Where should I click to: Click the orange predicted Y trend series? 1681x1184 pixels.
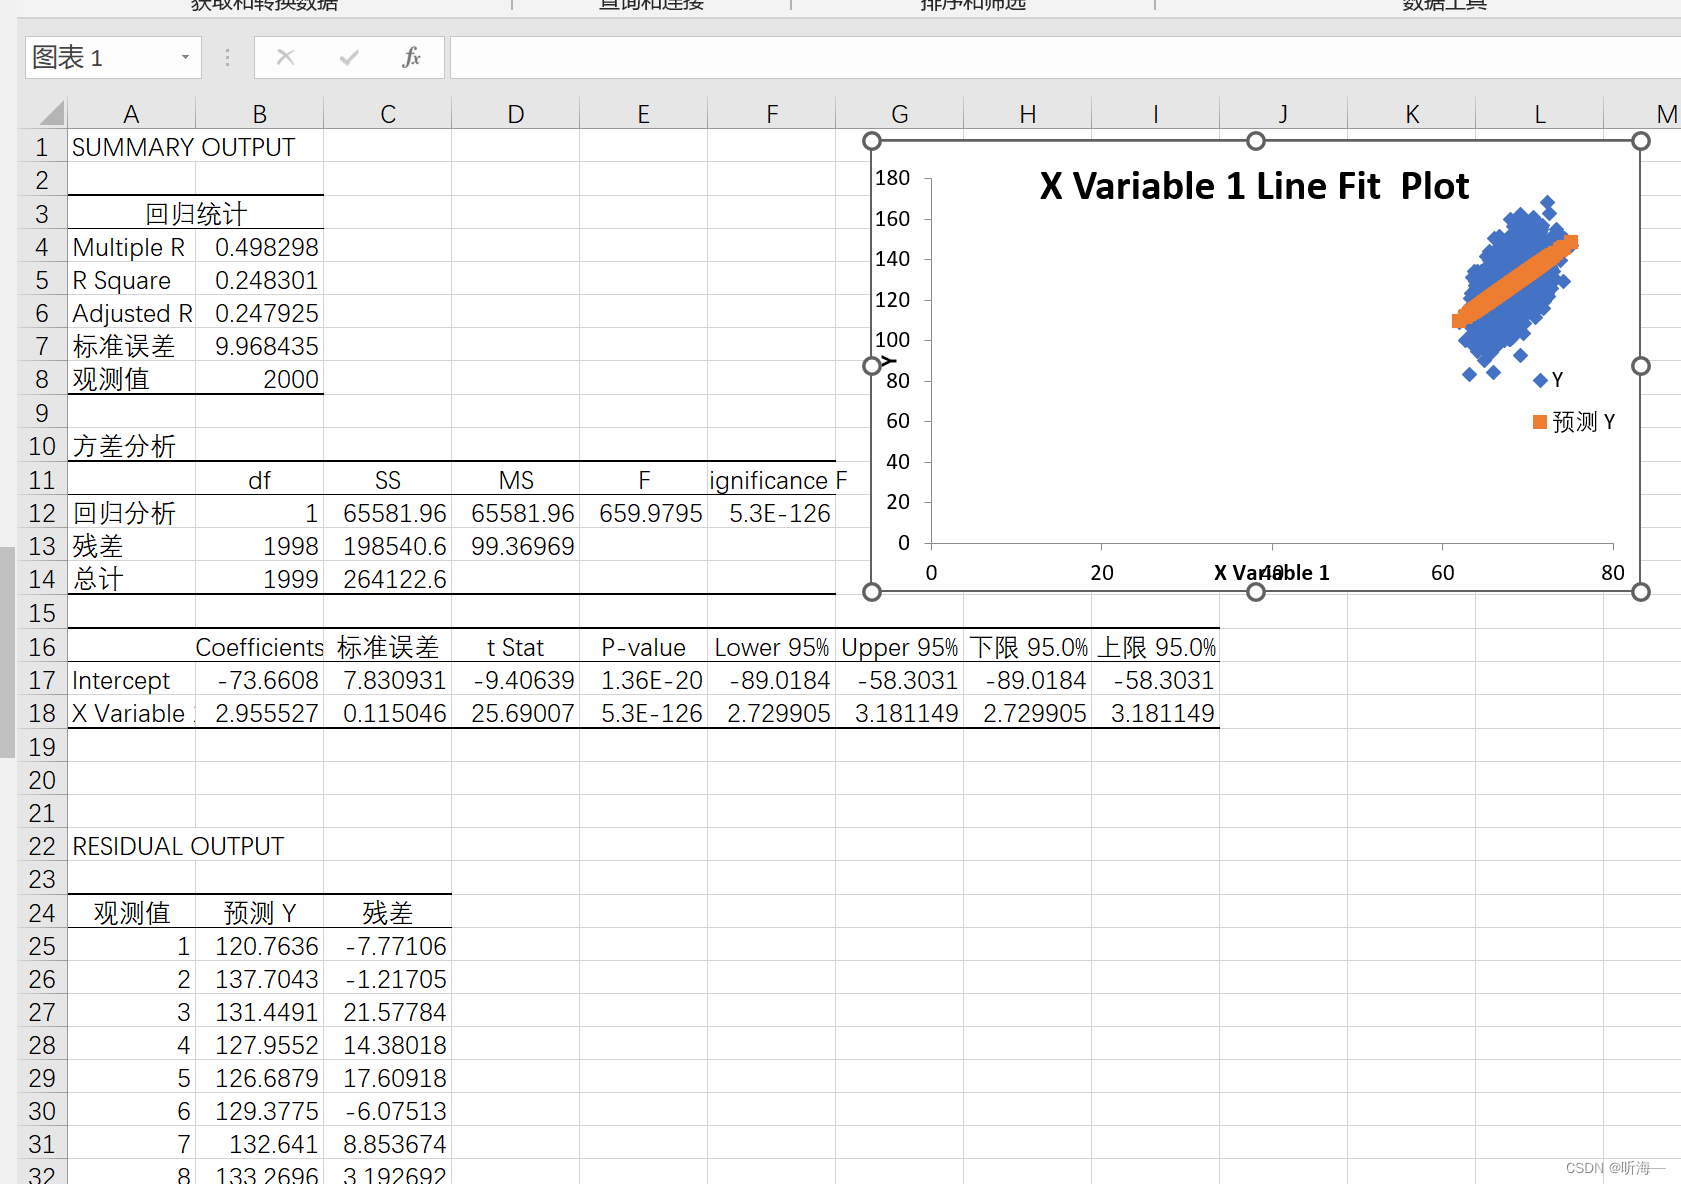tap(1514, 281)
